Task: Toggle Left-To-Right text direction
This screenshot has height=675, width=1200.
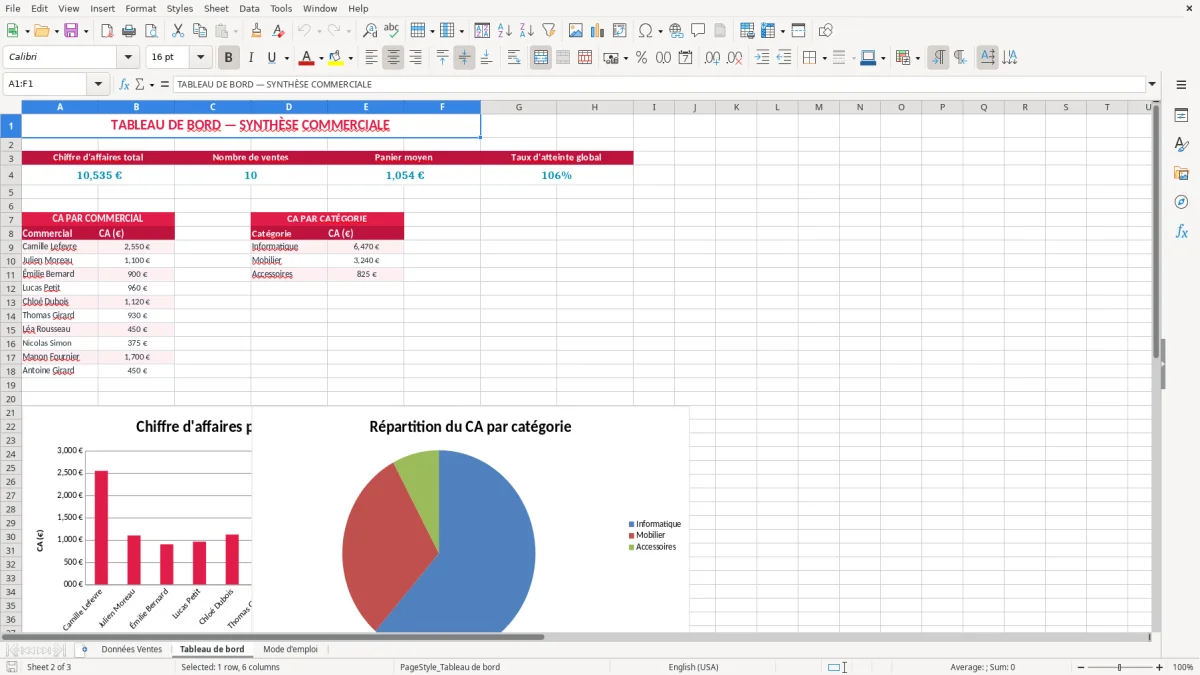Action: coord(938,58)
